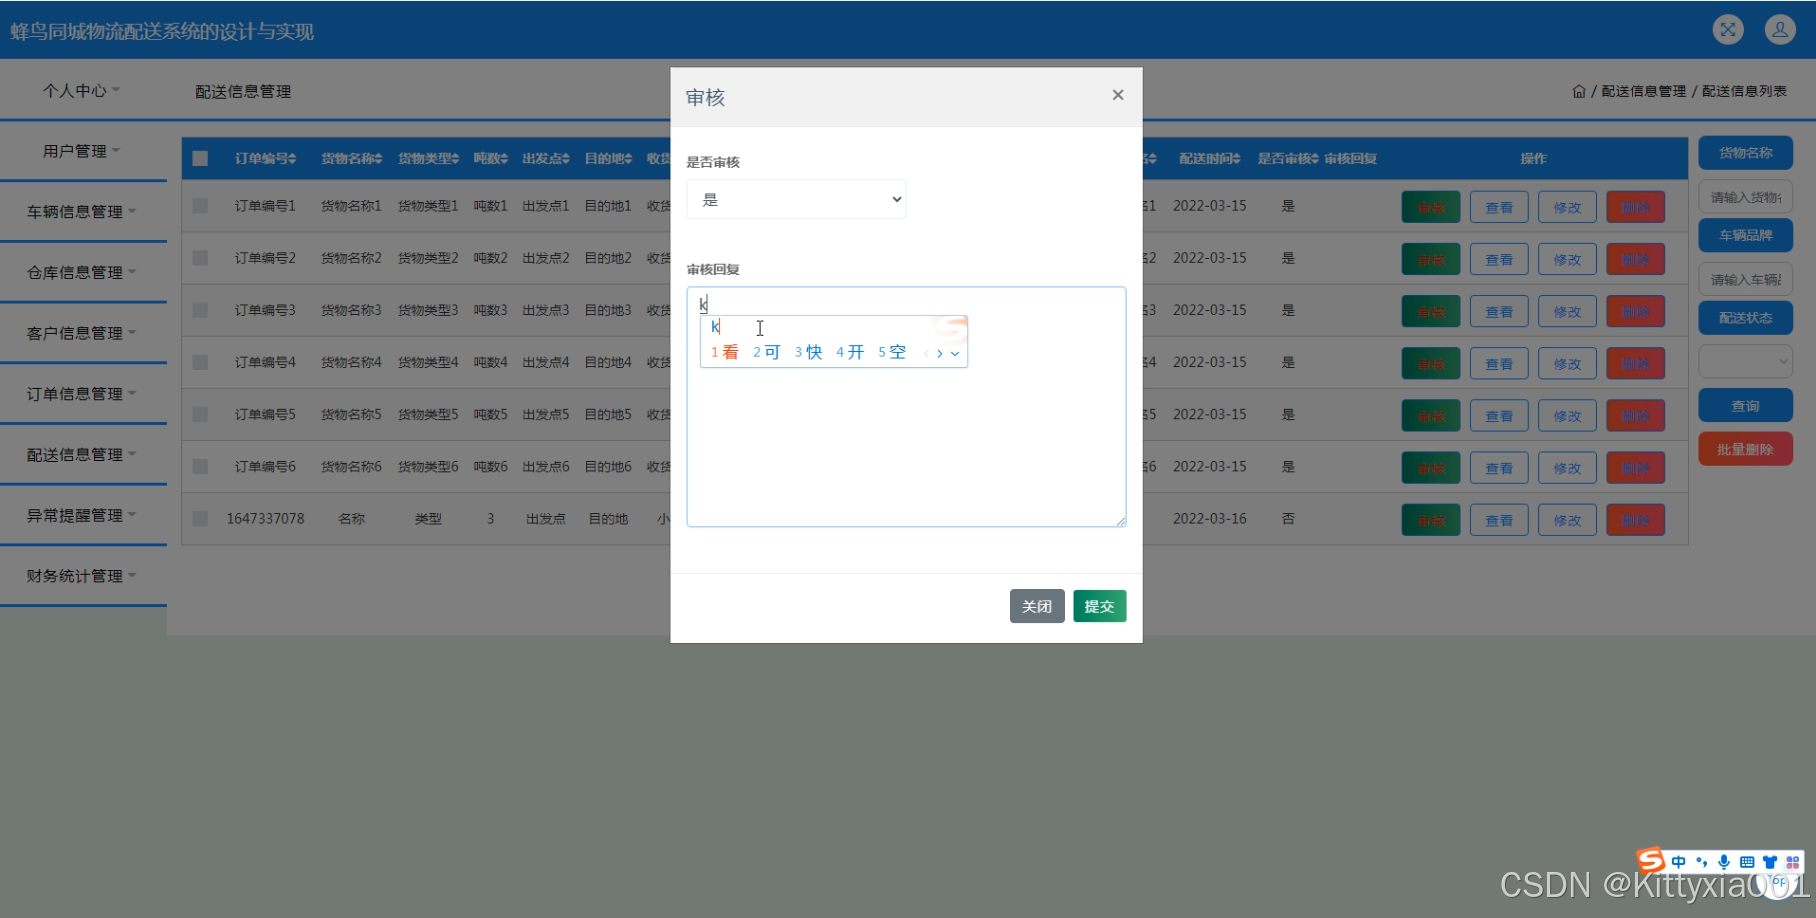Screen dimensions: 1816x918
Task: Click the Sogou IME skin shirt icon
Action: (x=1770, y=862)
